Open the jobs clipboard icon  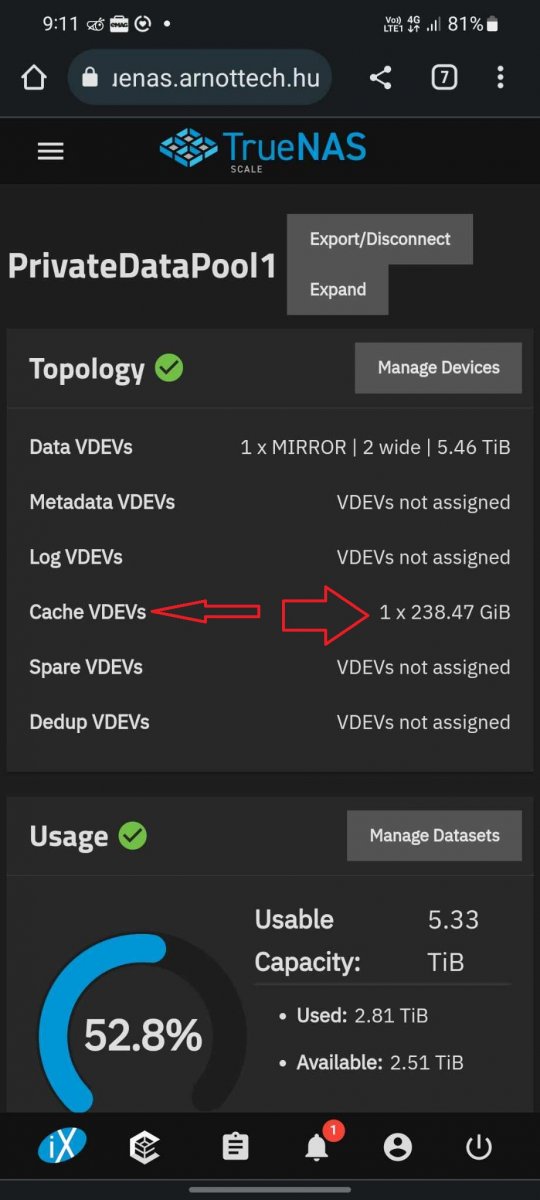click(x=236, y=1147)
